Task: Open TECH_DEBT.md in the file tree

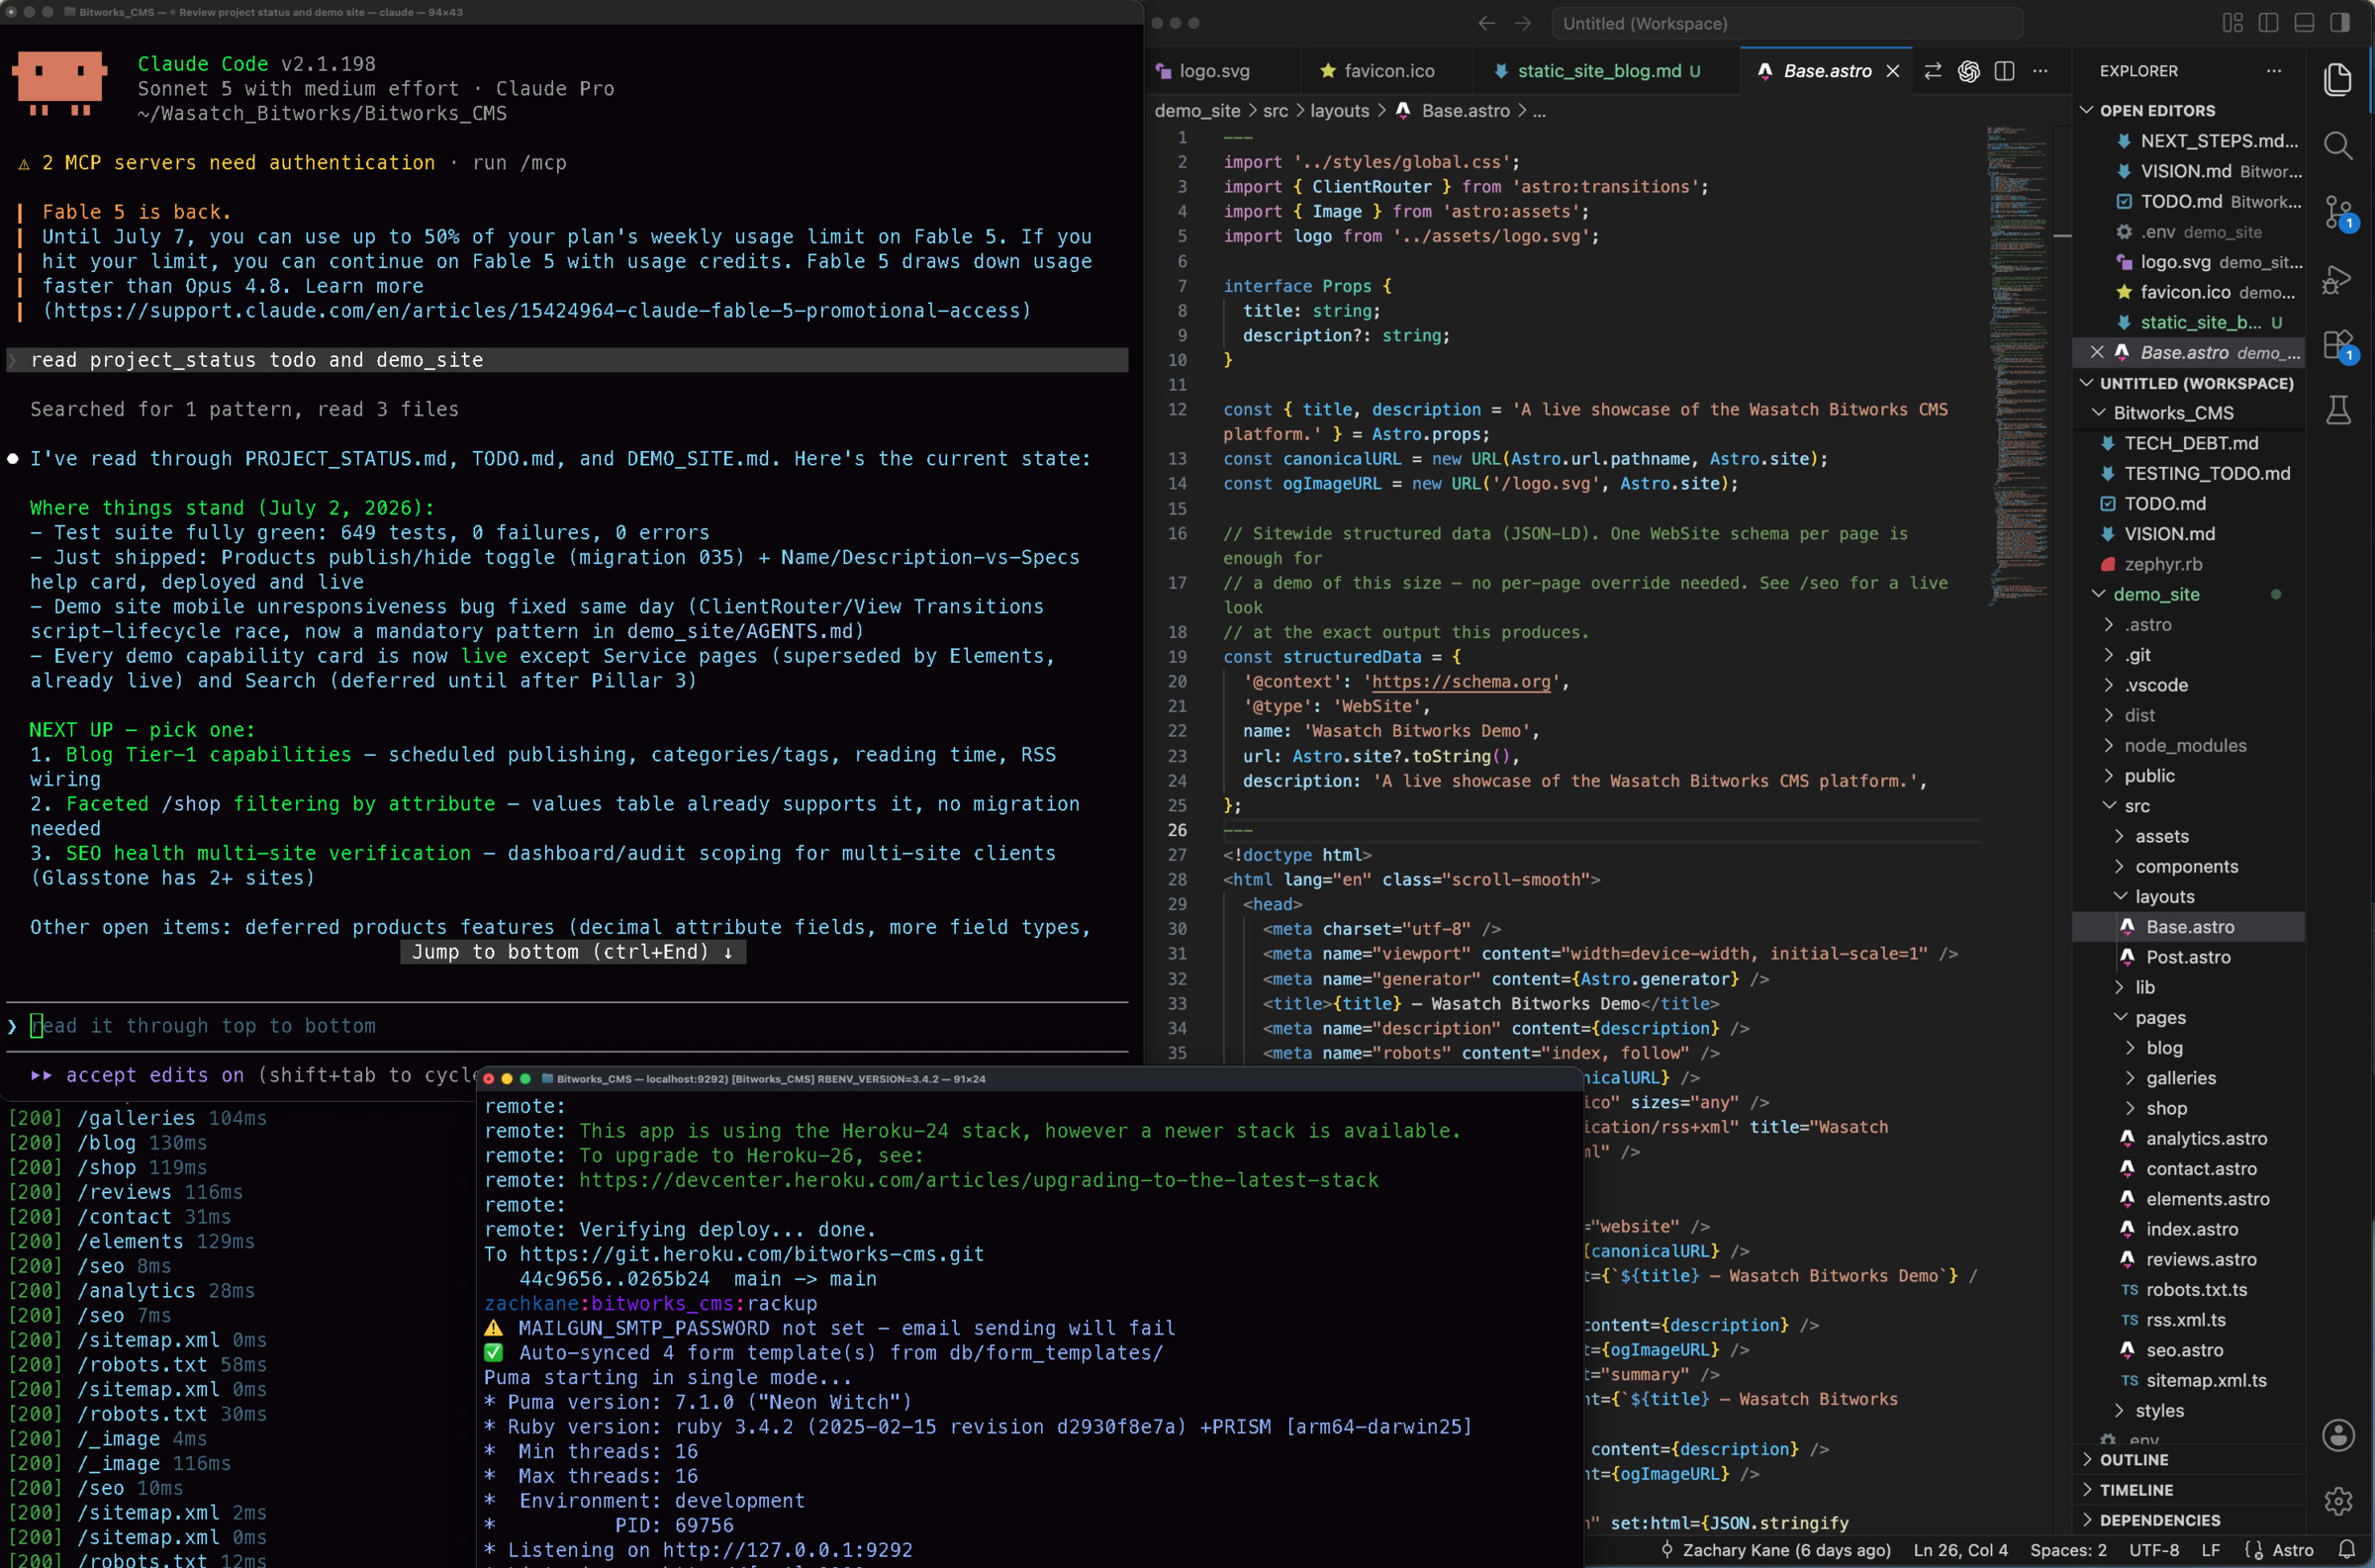Action: coord(2190,443)
